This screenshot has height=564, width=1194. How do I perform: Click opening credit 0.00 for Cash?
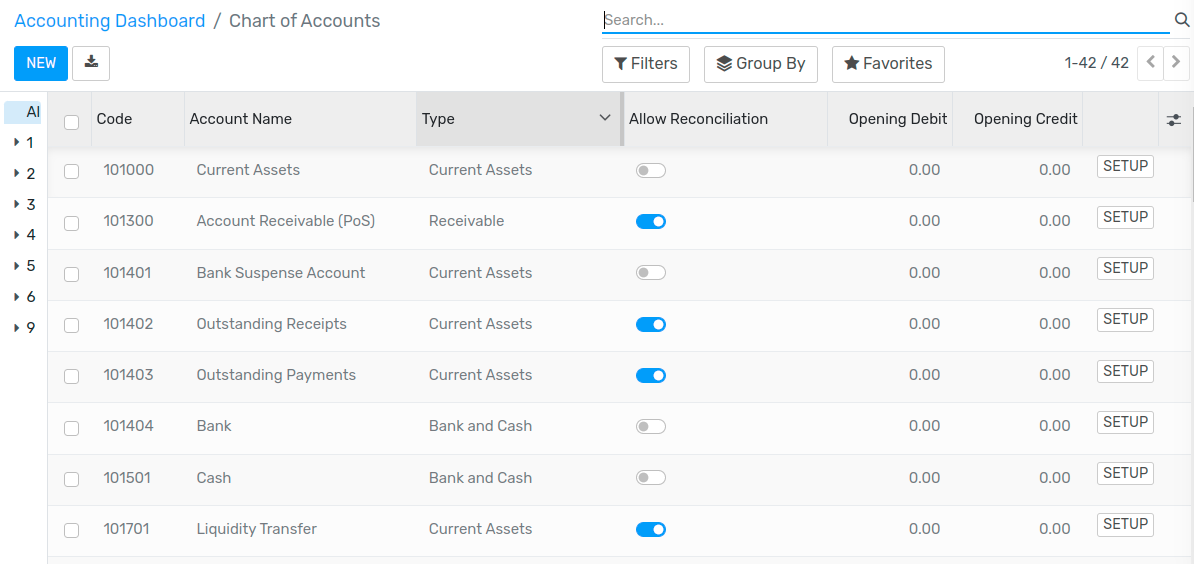(x=1055, y=478)
